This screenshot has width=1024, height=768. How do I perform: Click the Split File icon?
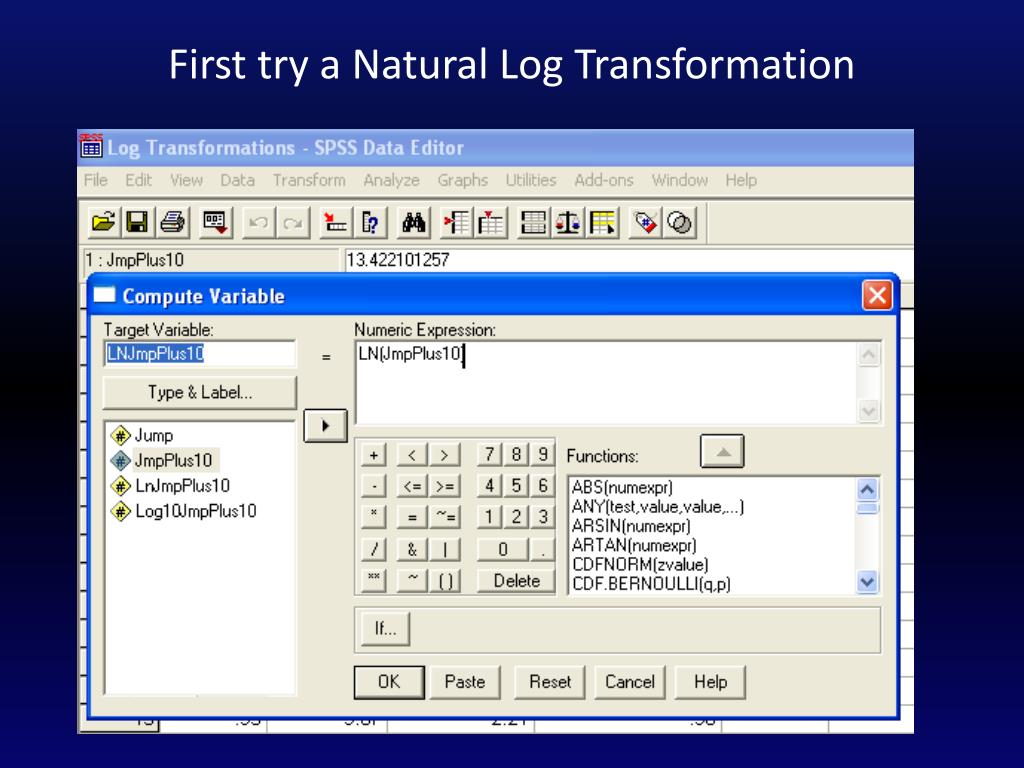point(533,223)
